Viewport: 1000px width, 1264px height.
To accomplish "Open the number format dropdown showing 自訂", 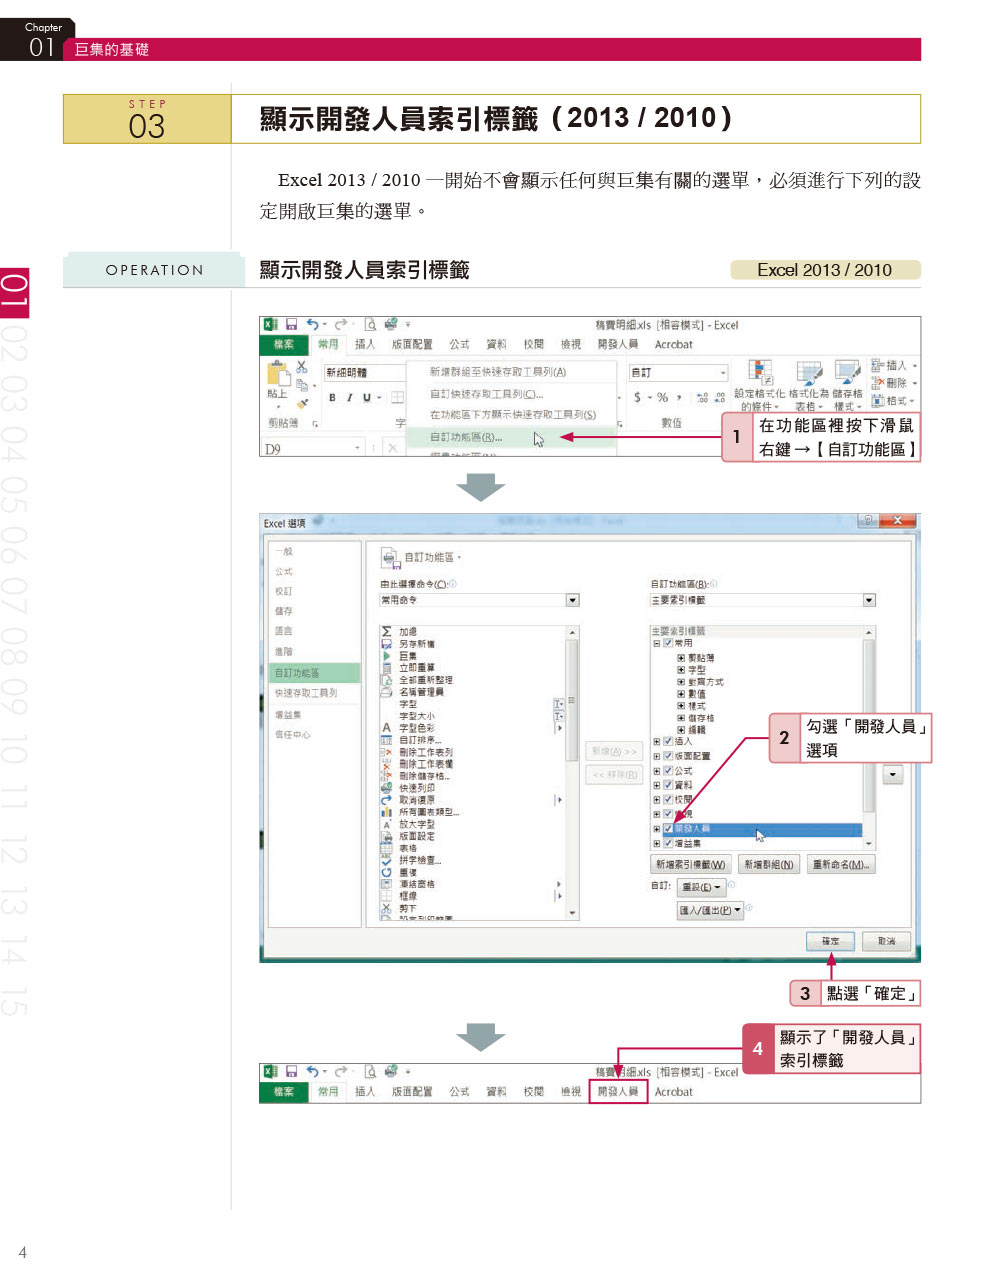I will click(678, 372).
